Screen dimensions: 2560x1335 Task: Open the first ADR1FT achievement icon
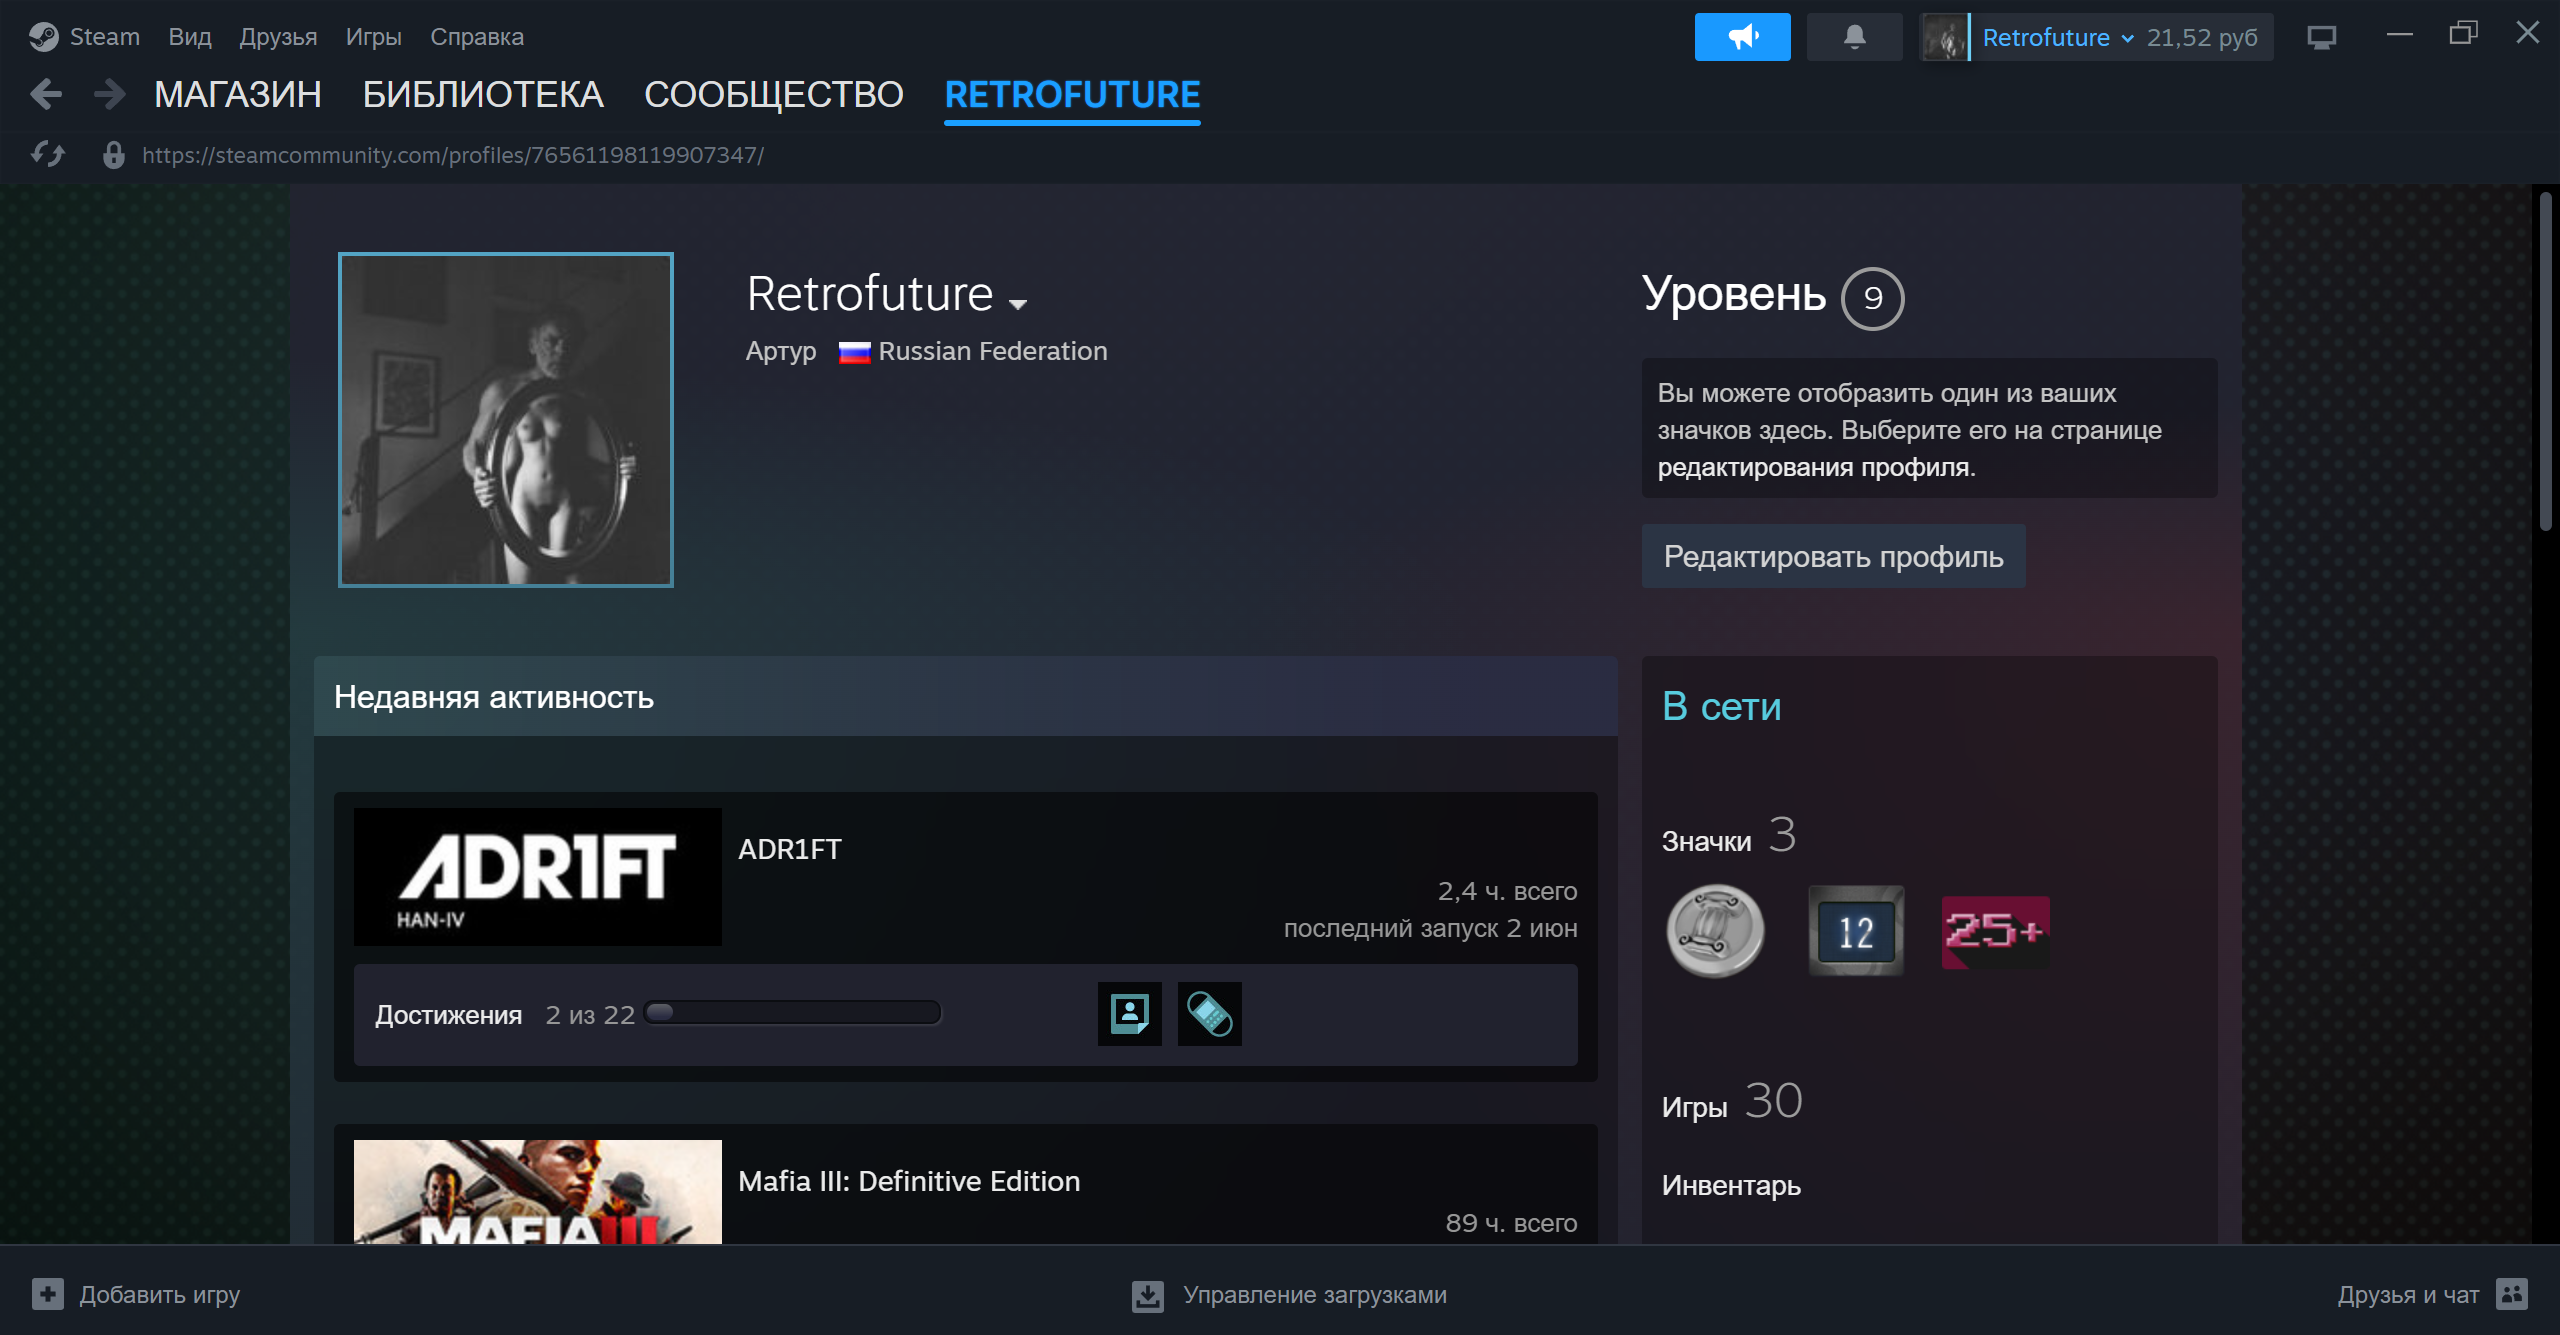[x=1130, y=1014]
